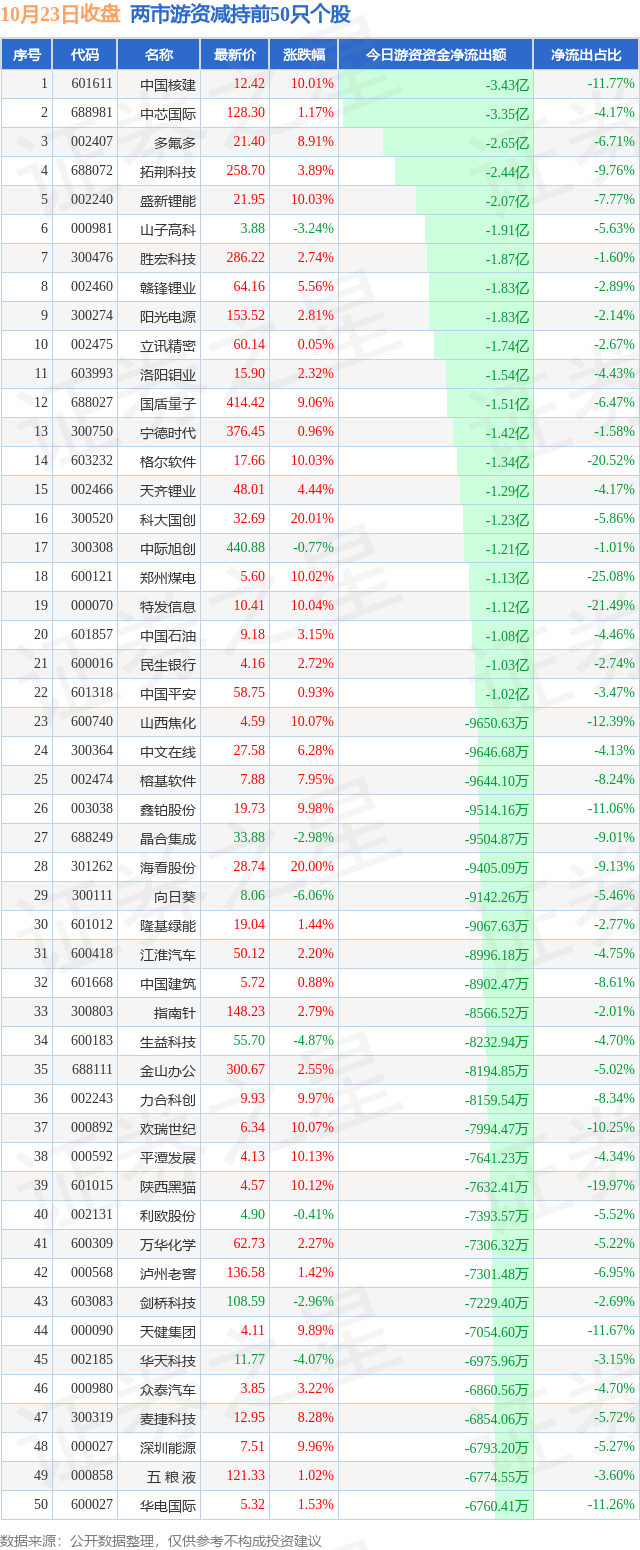Select stock name 特发信息
This screenshot has height=1550, width=640.
(168, 606)
